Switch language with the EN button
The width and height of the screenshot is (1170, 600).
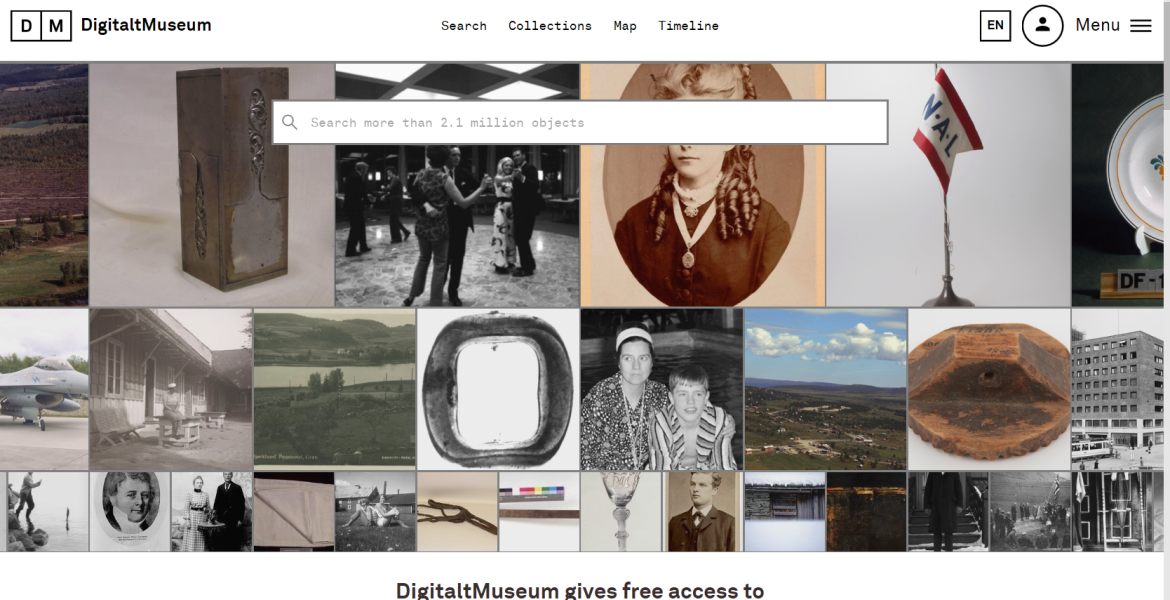pyautogui.click(x=995, y=26)
